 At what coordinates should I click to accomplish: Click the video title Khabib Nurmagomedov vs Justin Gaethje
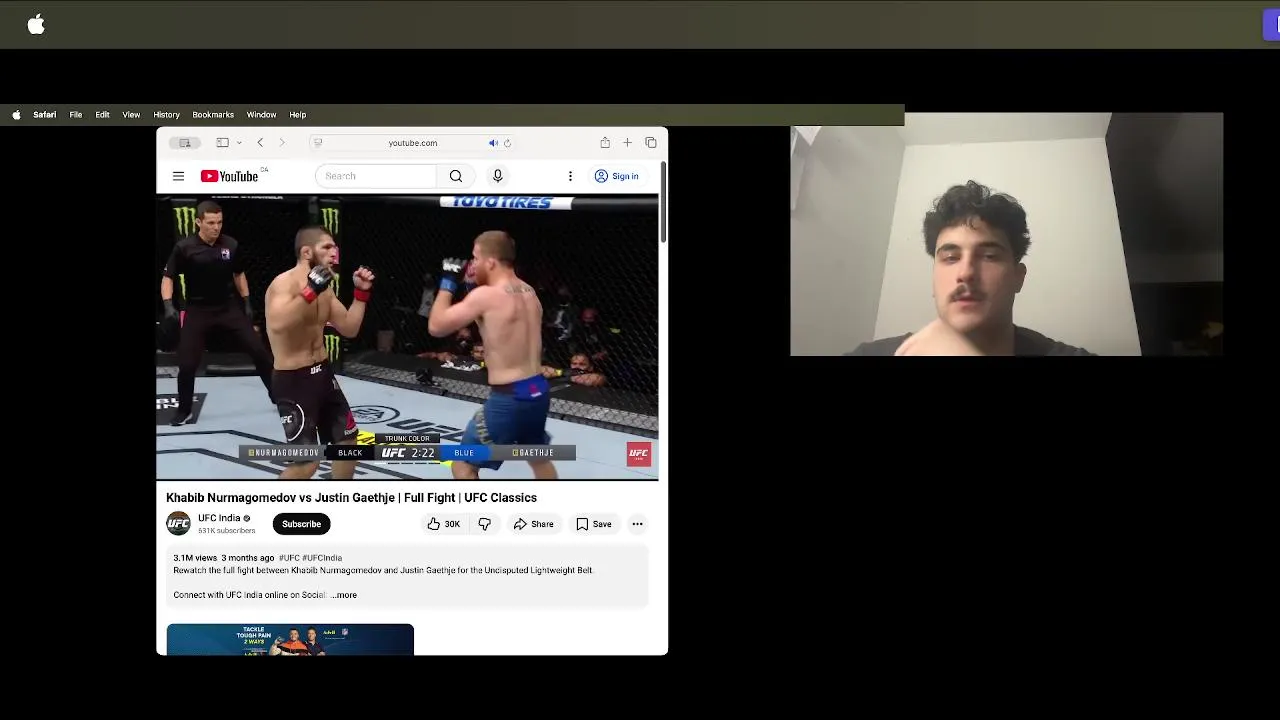352,498
